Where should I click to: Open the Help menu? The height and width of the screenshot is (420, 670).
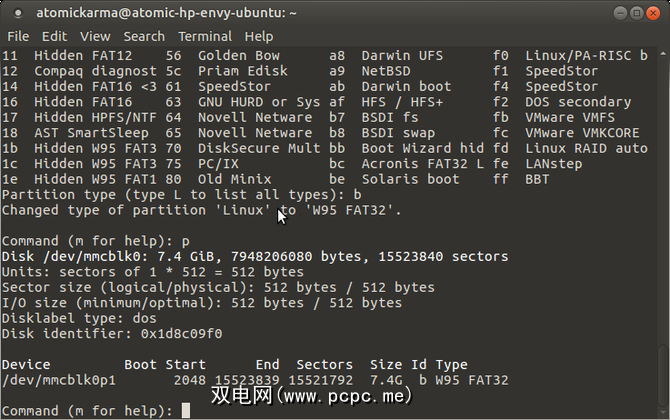(x=258, y=36)
